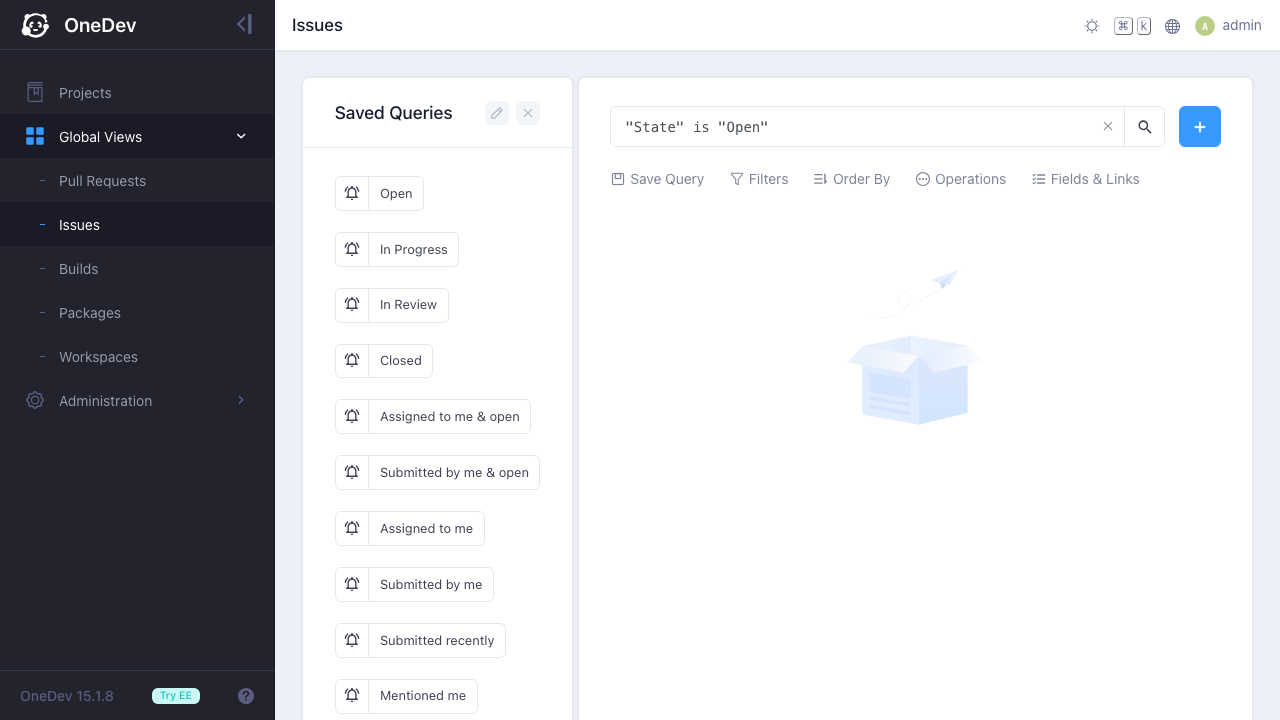1280x720 pixels.
Task: Expand the Administration menu chevron
Action: (241, 400)
